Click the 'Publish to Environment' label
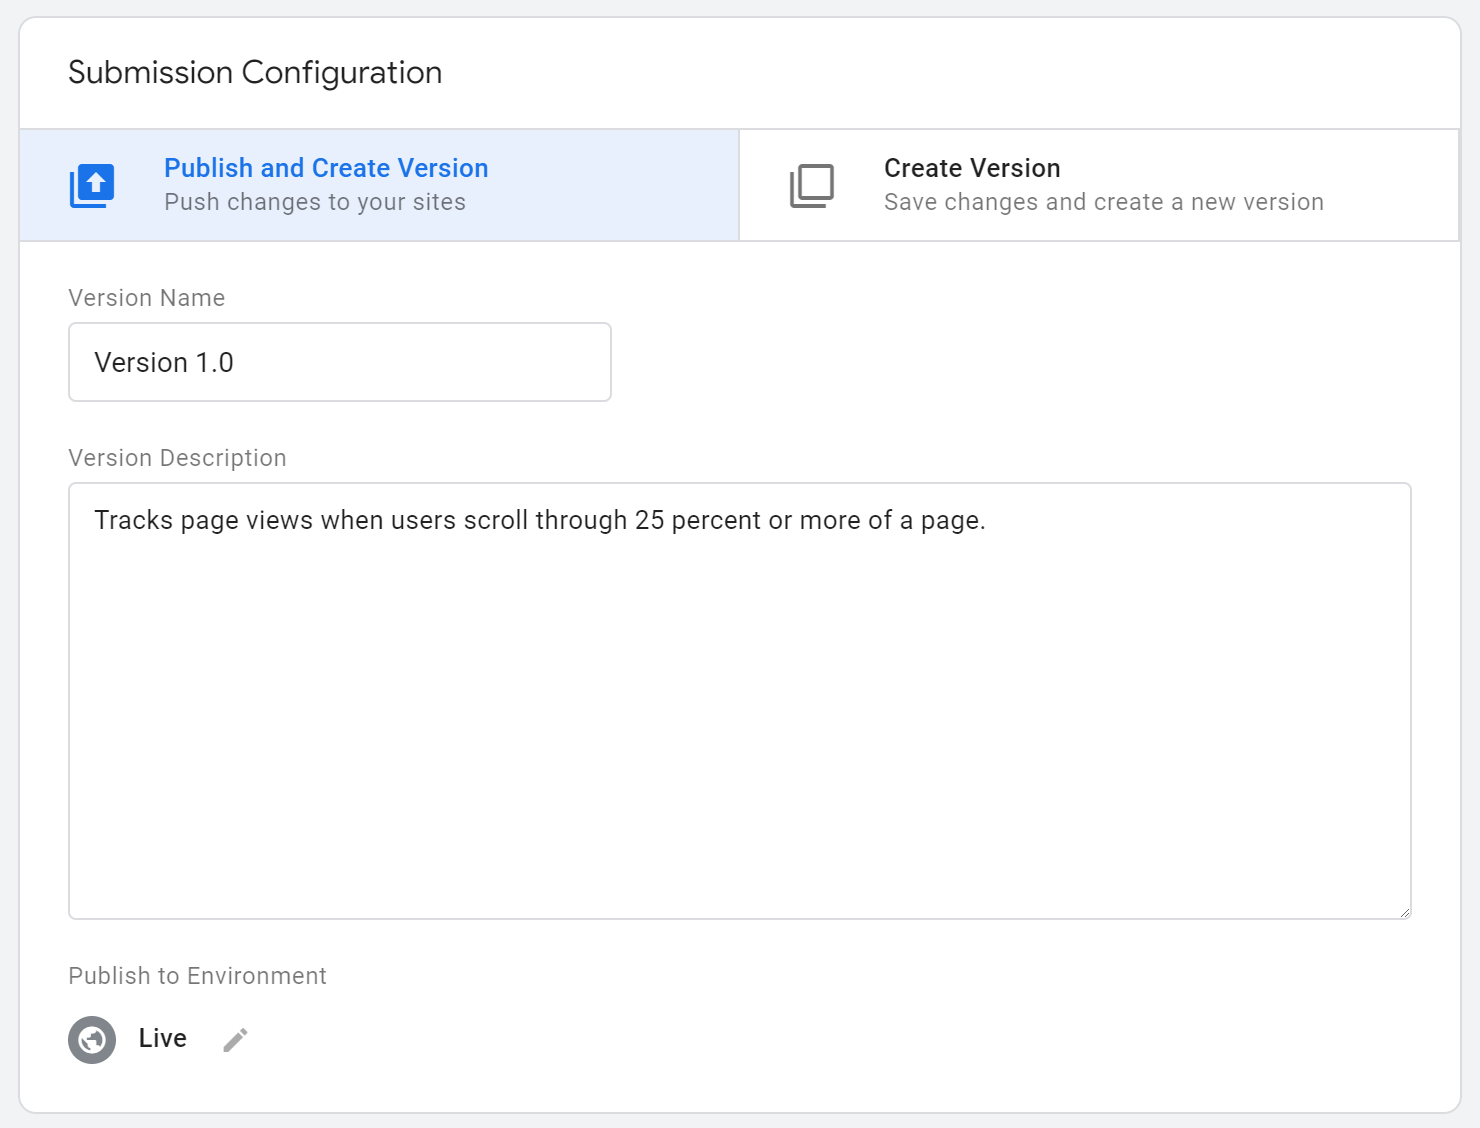Screen dimensions: 1480x1128 click(x=197, y=976)
